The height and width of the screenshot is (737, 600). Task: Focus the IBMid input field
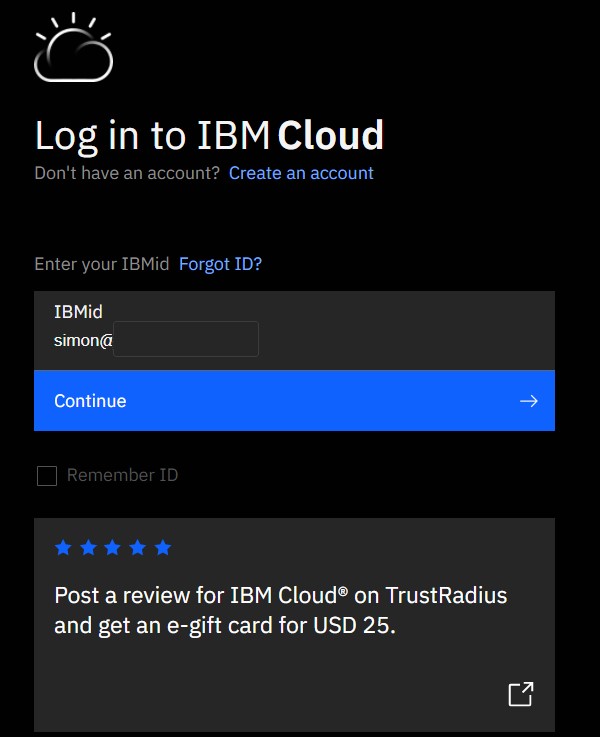[x=294, y=330]
